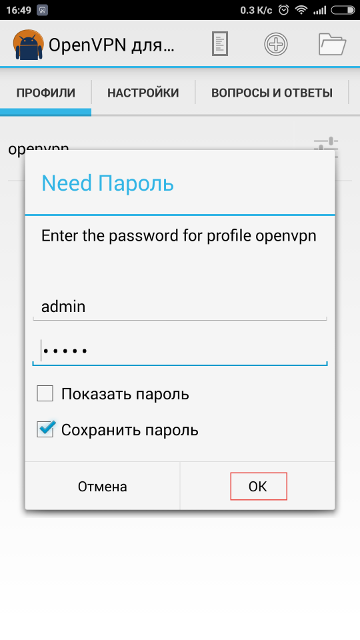The height and width of the screenshot is (640, 360).
Task: Tap the Wi-Fi status bar icon
Action: point(302,10)
